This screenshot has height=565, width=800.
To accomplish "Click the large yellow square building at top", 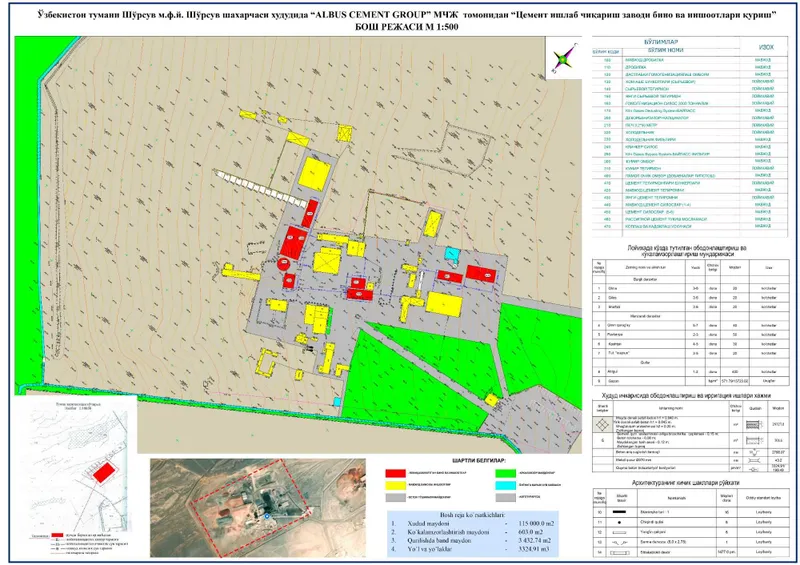I will coord(314,174).
